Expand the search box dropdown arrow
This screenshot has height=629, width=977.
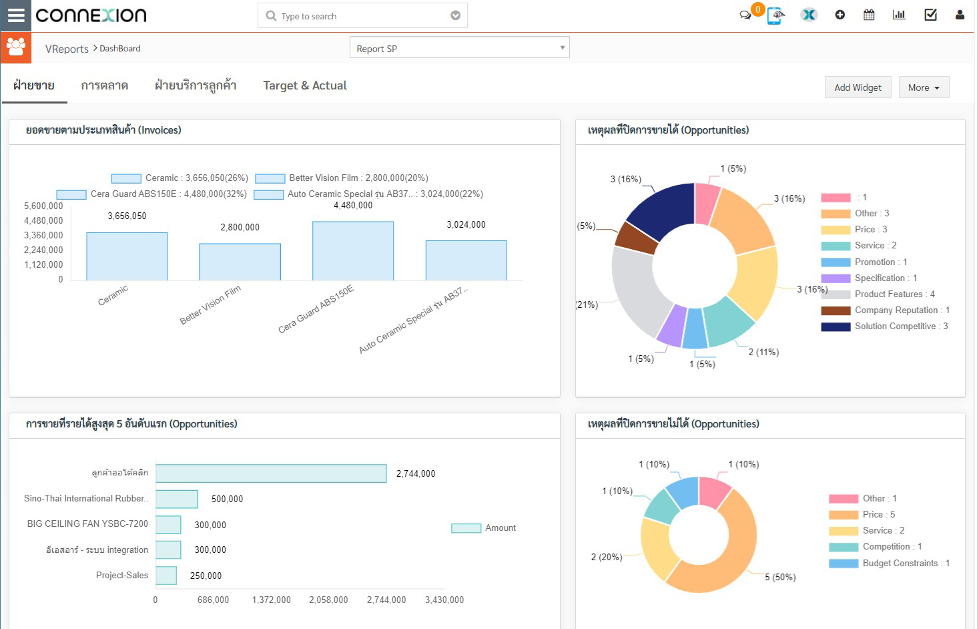pyautogui.click(x=456, y=16)
